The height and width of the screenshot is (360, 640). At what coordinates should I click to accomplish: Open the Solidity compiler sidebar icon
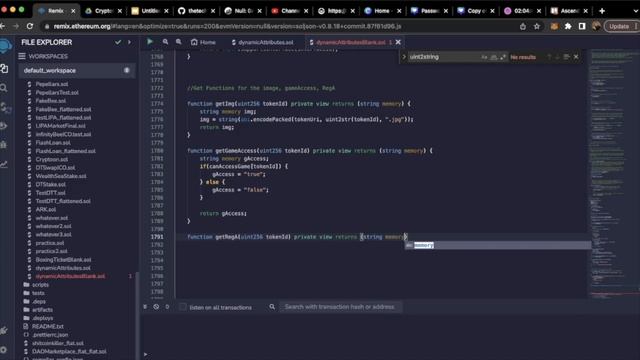point(5,107)
